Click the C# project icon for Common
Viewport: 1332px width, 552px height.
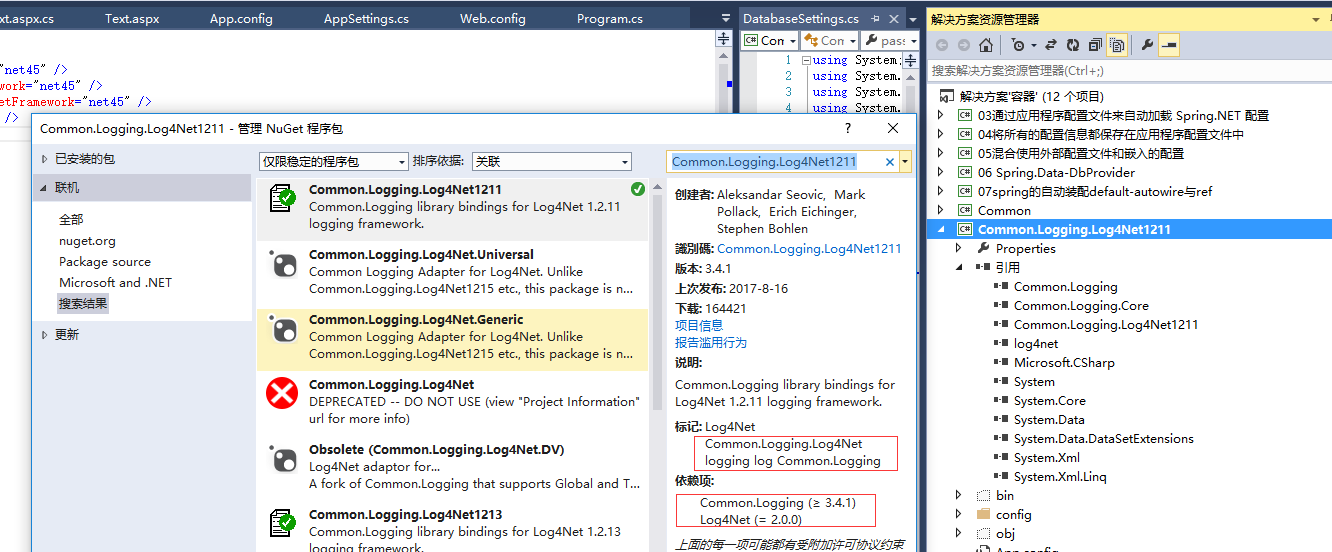(965, 210)
